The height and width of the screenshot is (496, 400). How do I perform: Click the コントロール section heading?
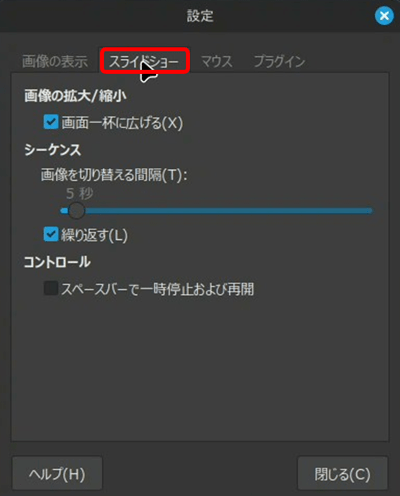pyautogui.click(x=57, y=262)
